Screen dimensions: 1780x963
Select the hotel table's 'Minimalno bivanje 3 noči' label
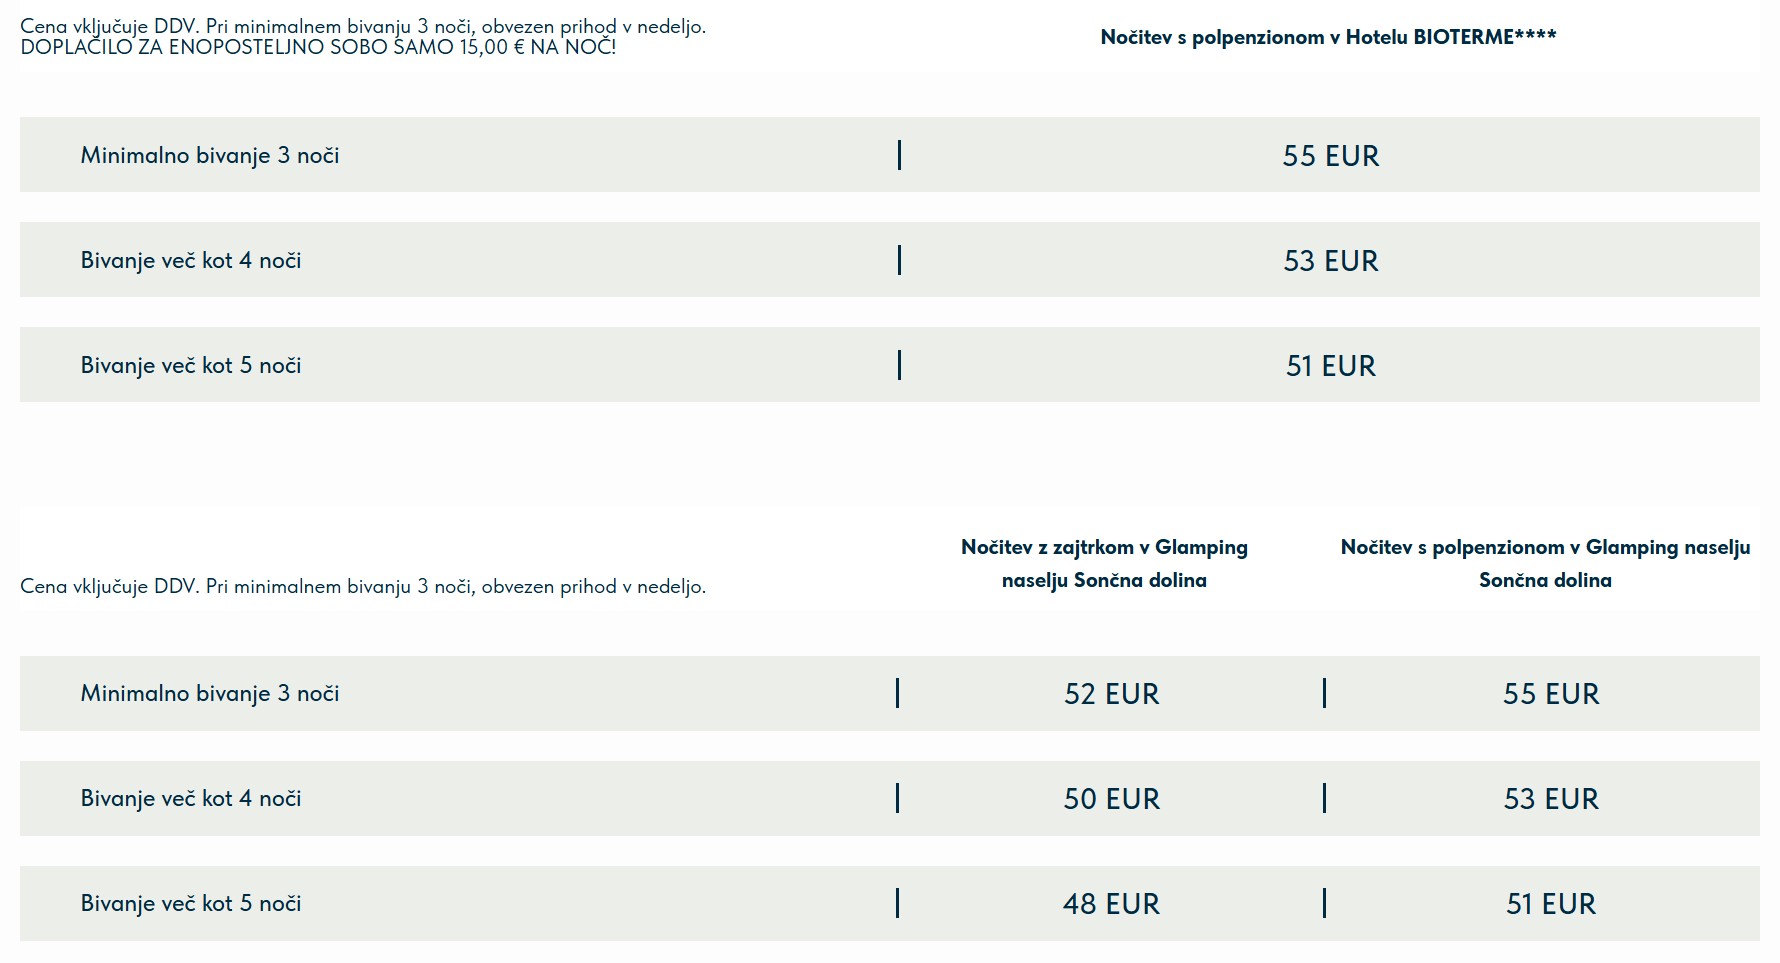click(x=210, y=155)
